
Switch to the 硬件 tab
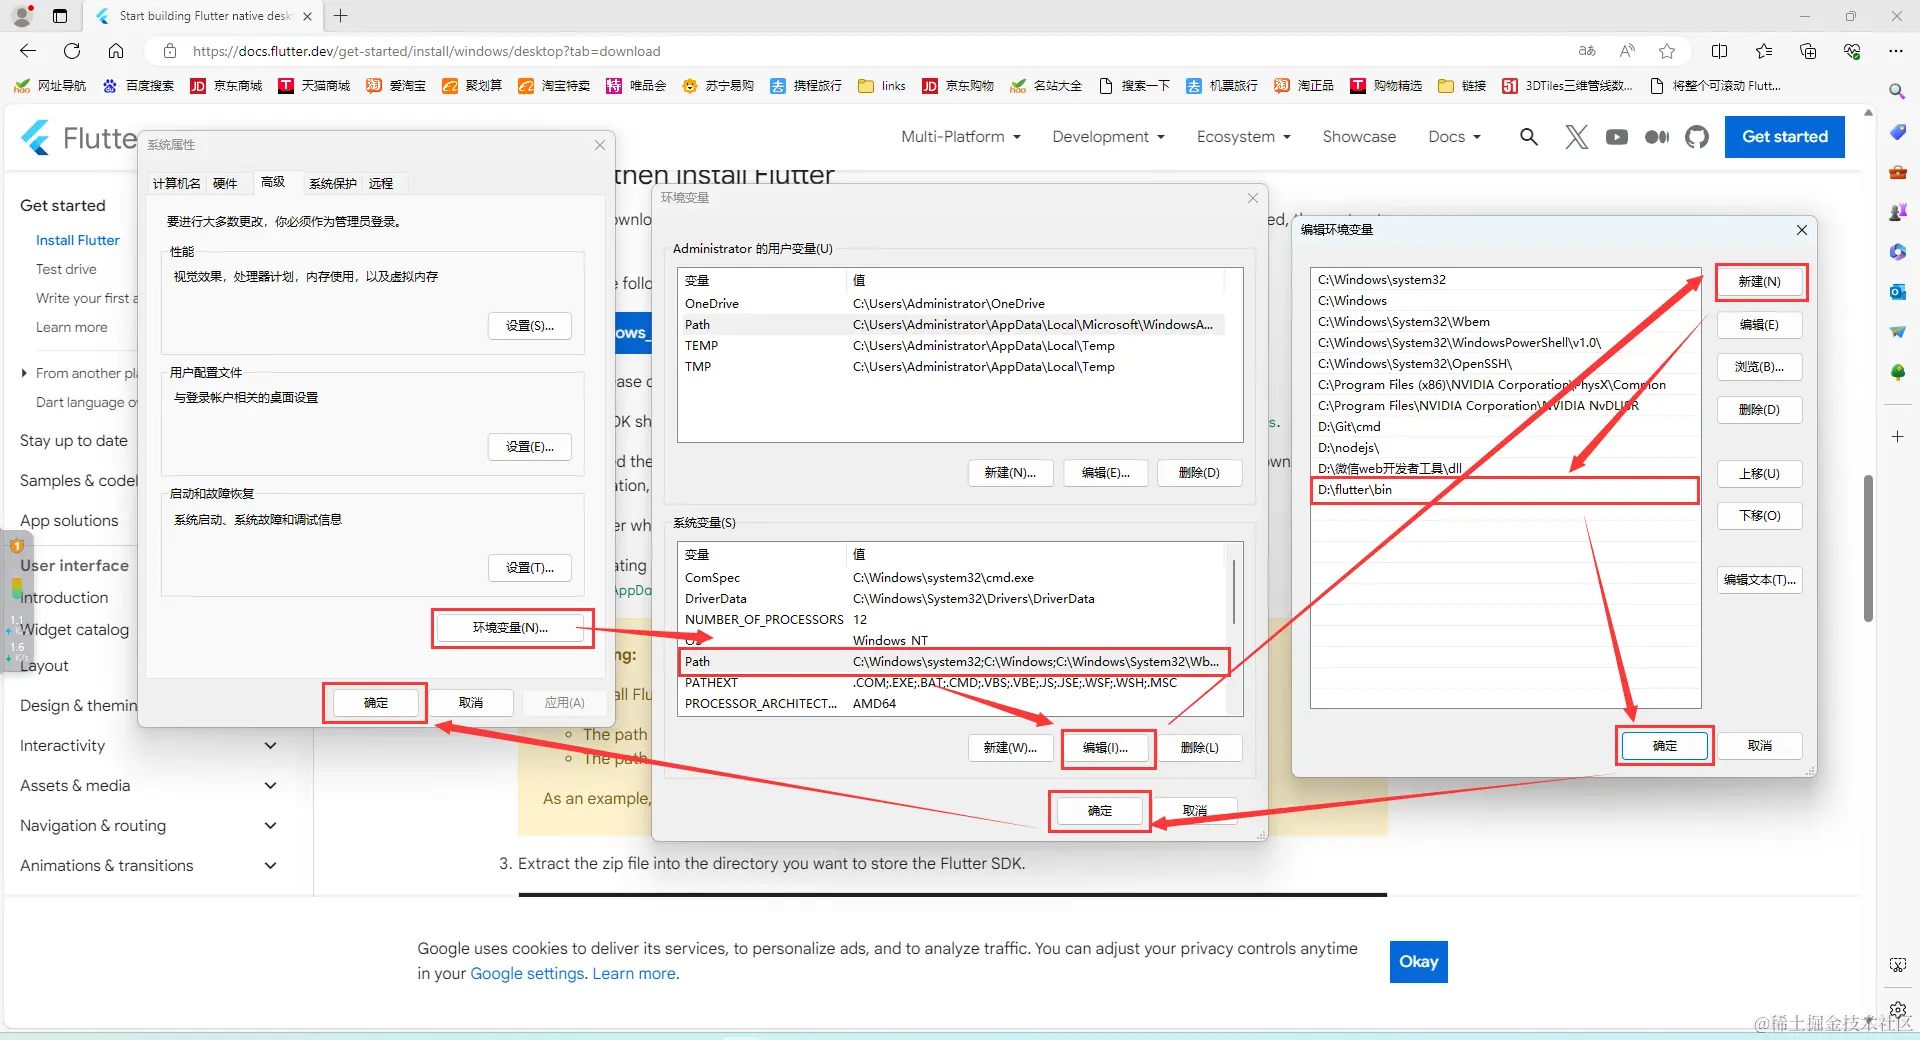225,184
